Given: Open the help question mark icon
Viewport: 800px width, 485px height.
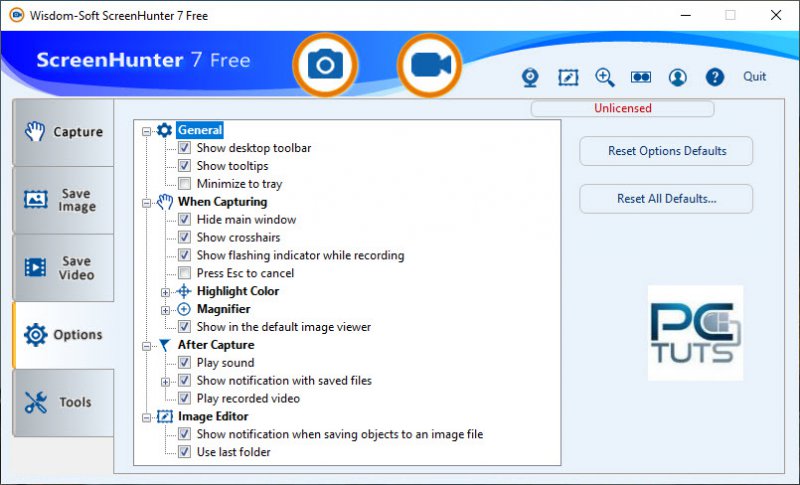Looking at the screenshot, I should tap(715, 78).
